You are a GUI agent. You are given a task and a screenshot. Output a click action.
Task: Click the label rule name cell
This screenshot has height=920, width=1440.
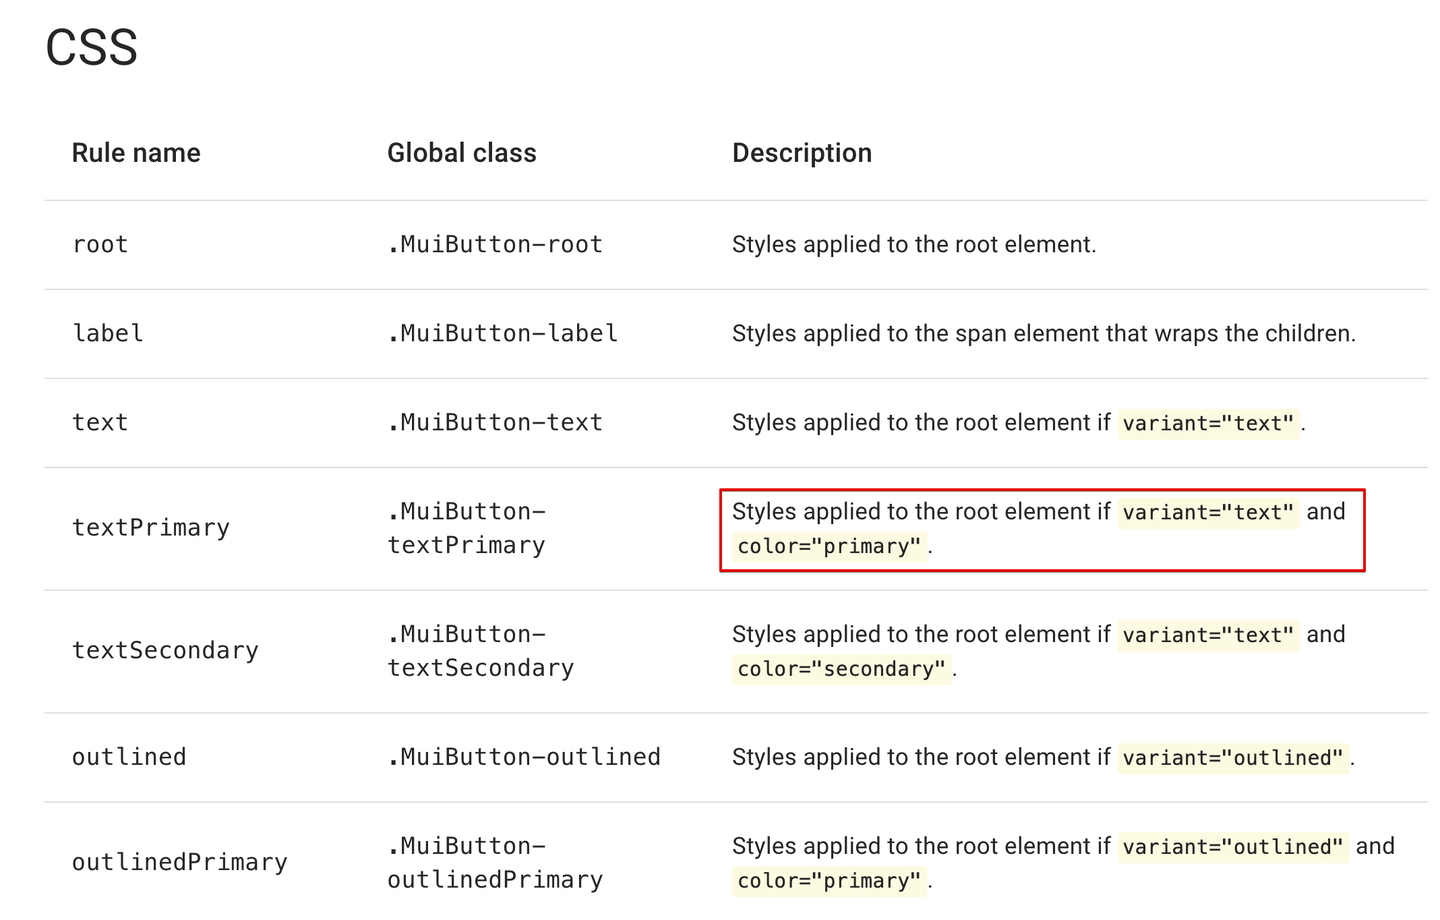click(x=108, y=334)
